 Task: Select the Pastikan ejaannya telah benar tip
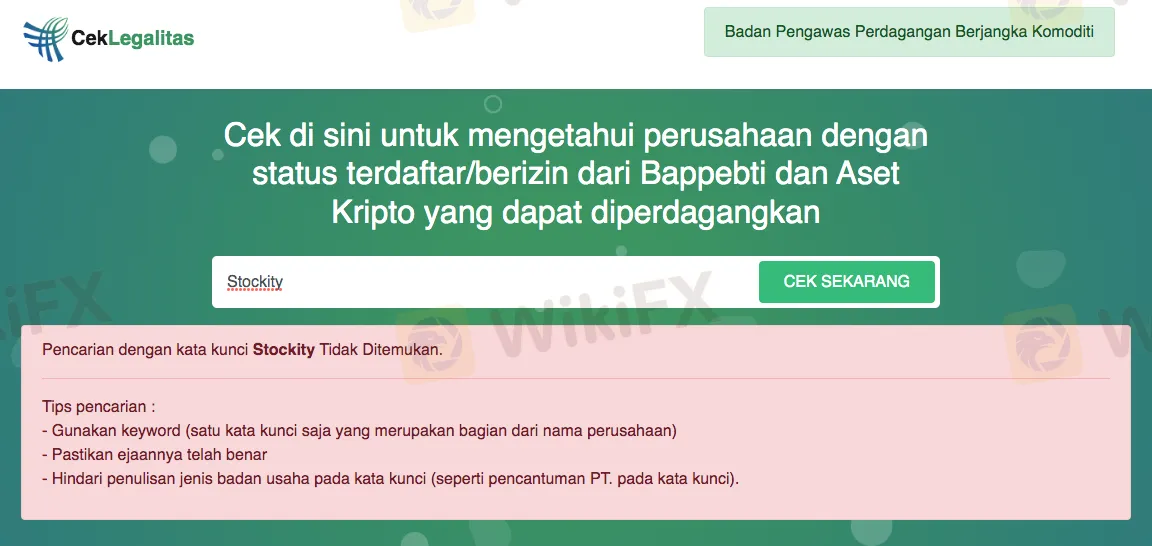click(154, 455)
